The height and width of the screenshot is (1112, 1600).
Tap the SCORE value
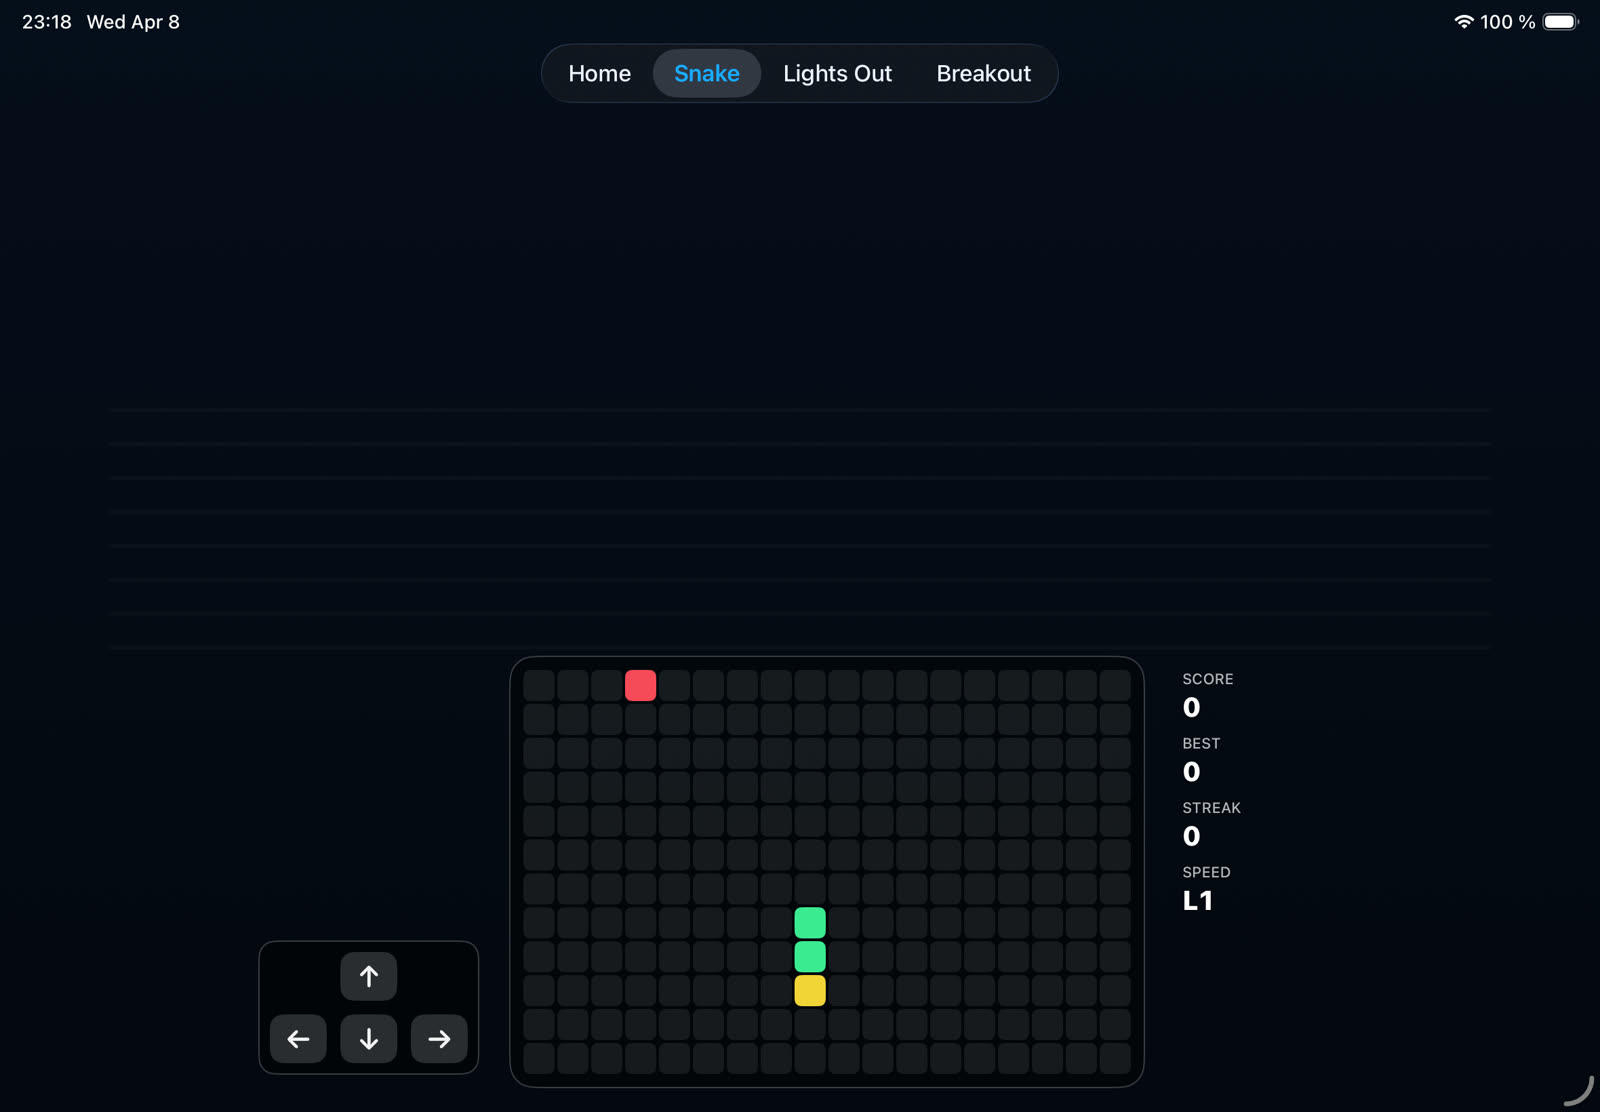coord(1191,708)
